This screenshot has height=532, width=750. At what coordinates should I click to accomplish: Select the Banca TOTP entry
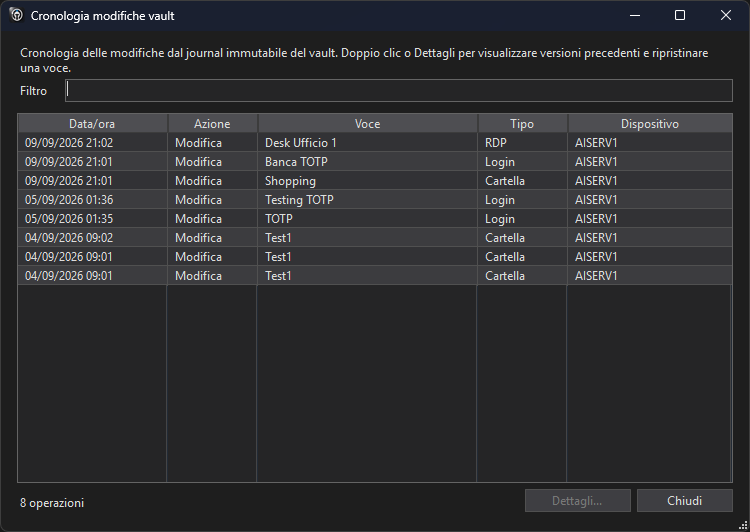[375, 162]
